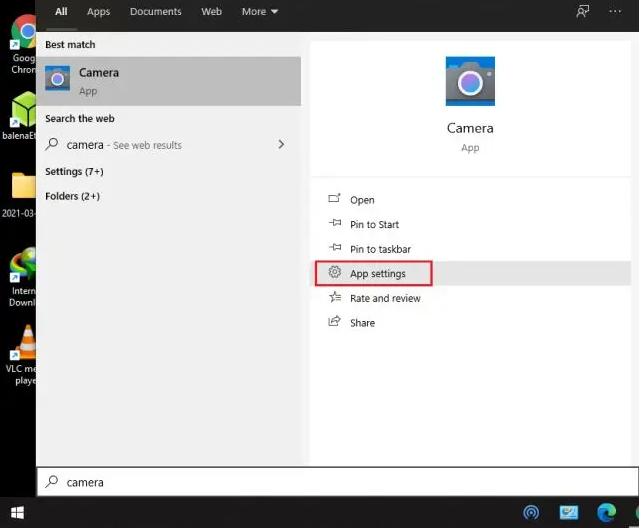The width and height of the screenshot is (644, 529).
Task: Click the 'Best match' heading text
Action: click(70, 44)
